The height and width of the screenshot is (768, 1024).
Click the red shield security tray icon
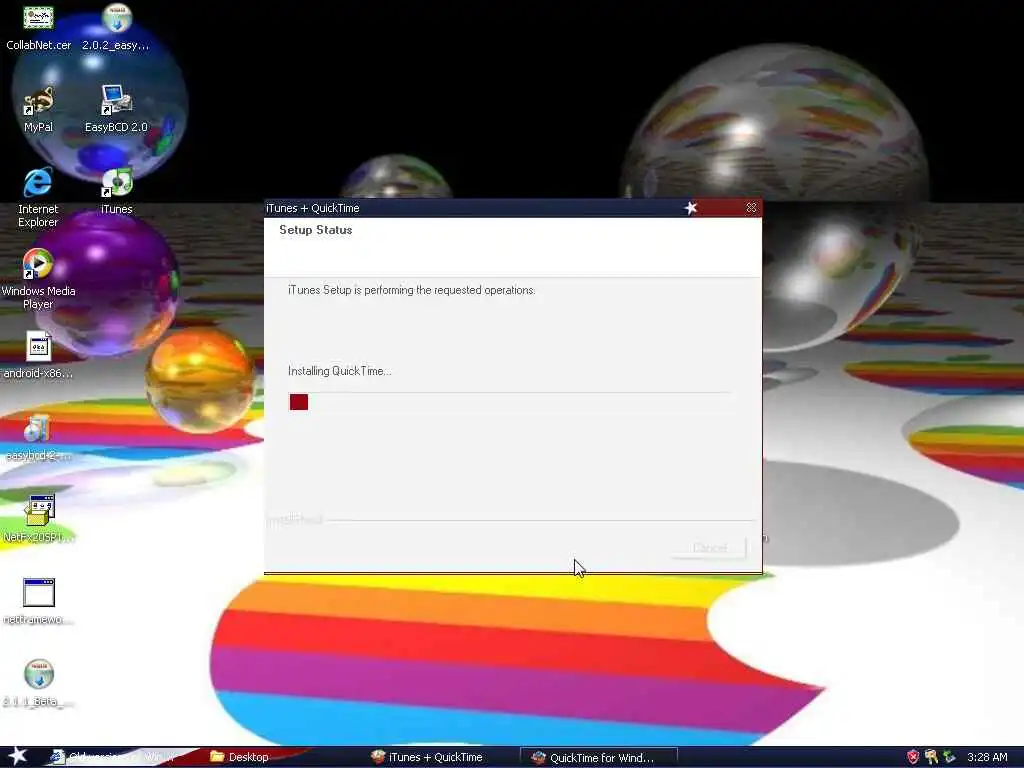click(913, 757)
